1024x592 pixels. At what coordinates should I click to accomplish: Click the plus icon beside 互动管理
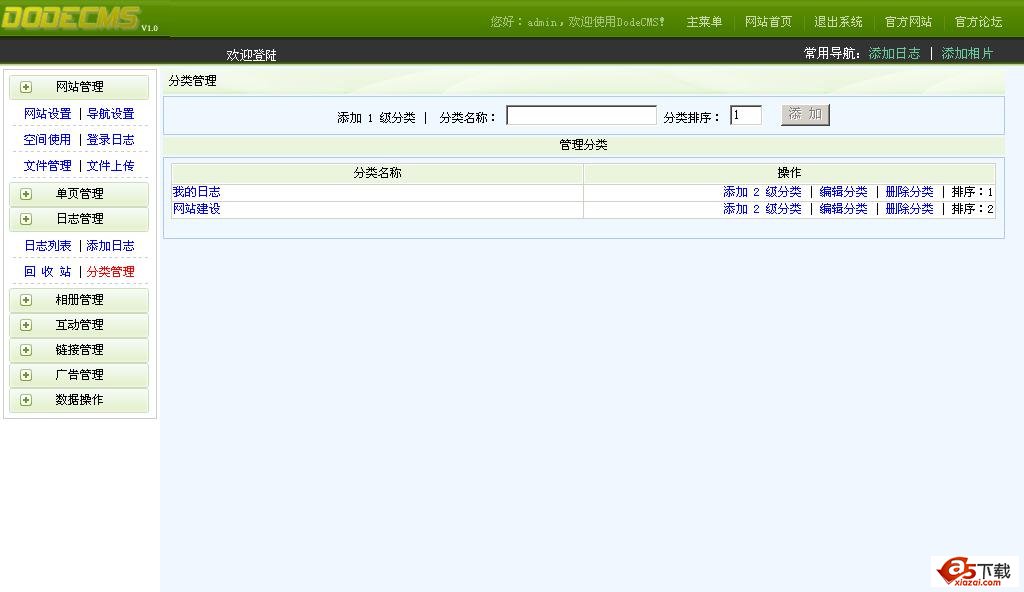point(26,325)
